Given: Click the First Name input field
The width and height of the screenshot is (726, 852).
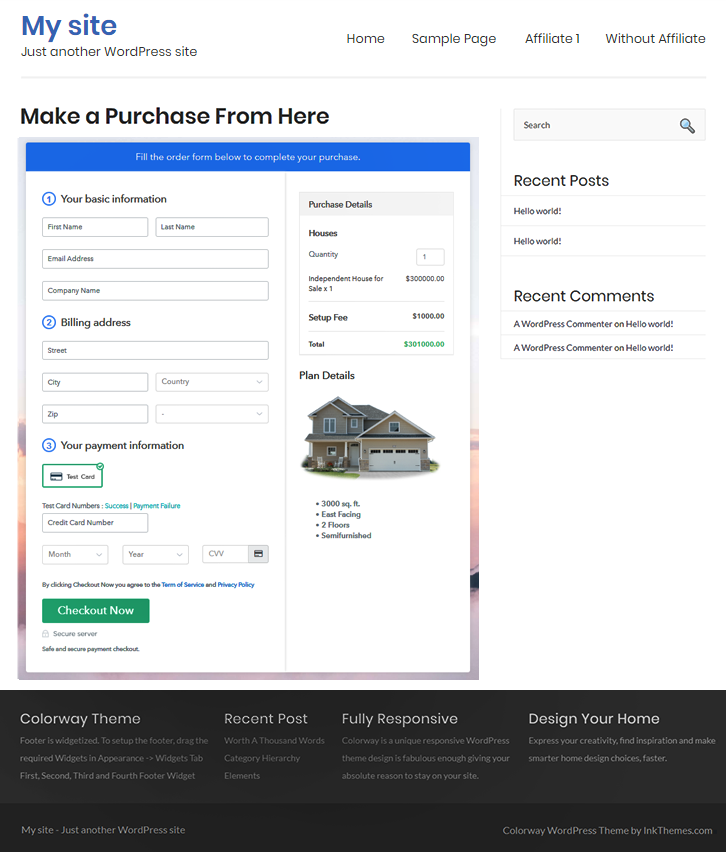Looking at the screenshot, I should [x=95, y=227].
